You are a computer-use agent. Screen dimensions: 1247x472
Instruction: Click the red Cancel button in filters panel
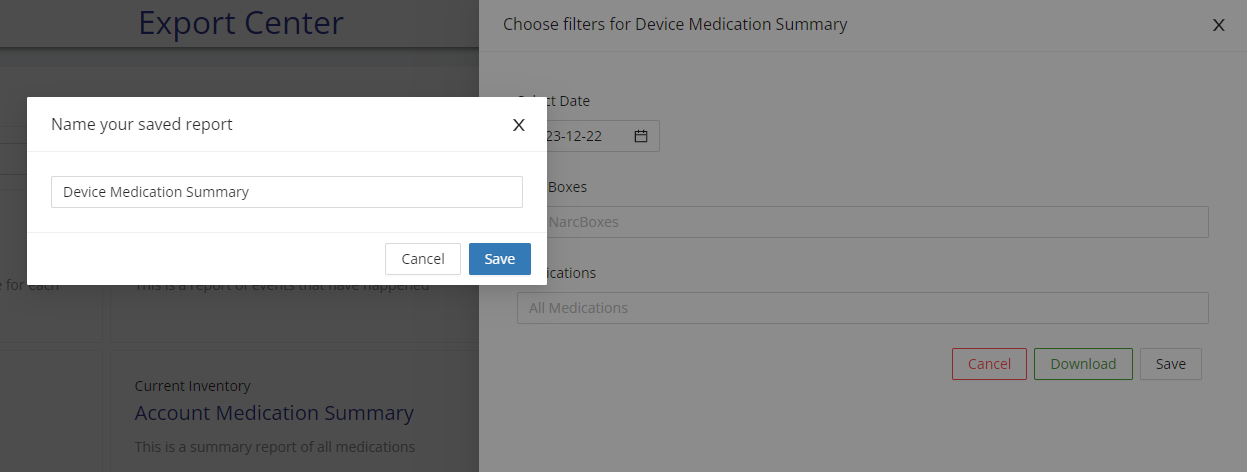[x=989, y=364]
